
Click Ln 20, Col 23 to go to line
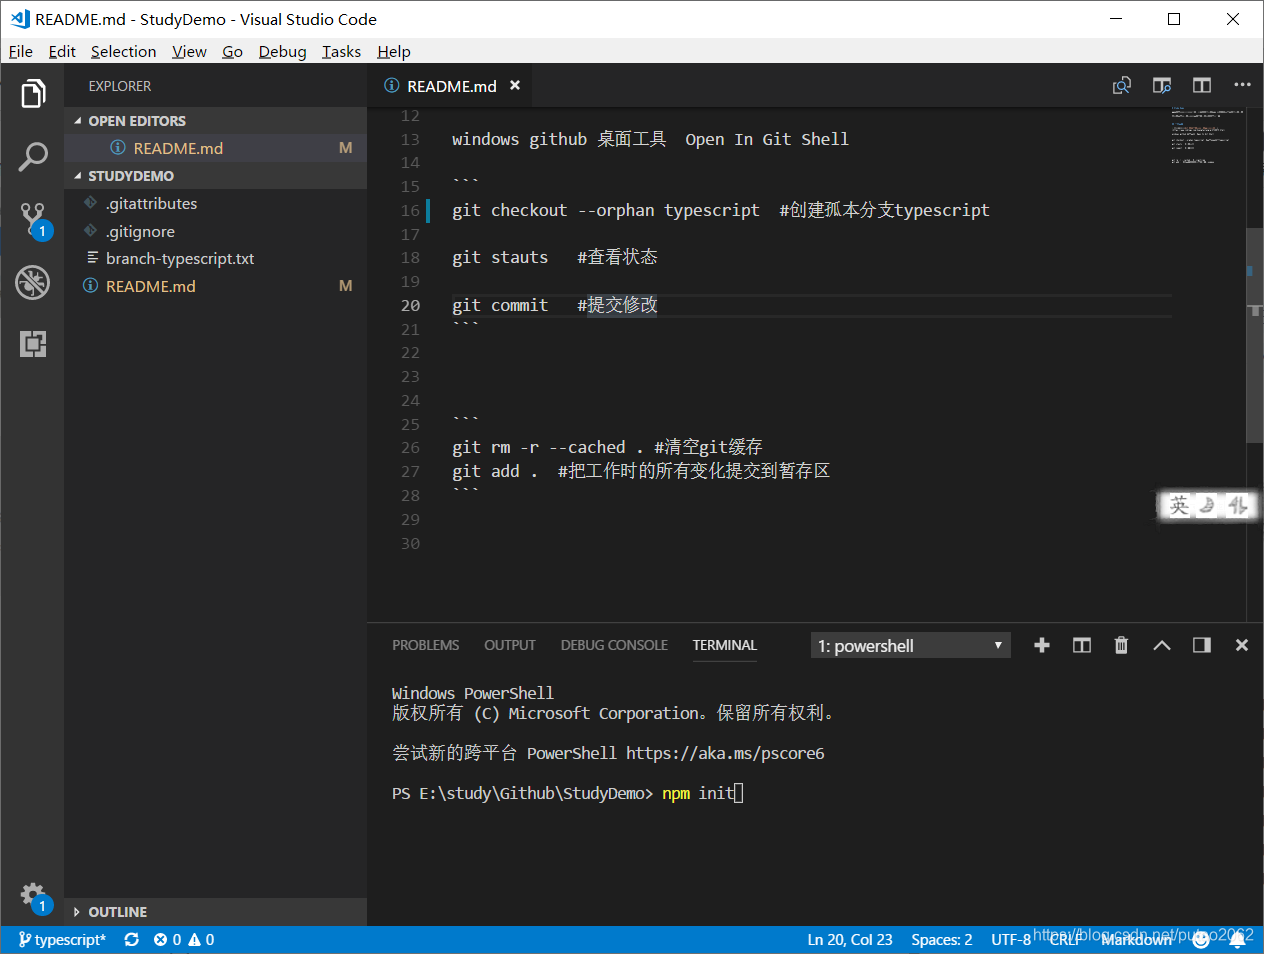point(850,940)
